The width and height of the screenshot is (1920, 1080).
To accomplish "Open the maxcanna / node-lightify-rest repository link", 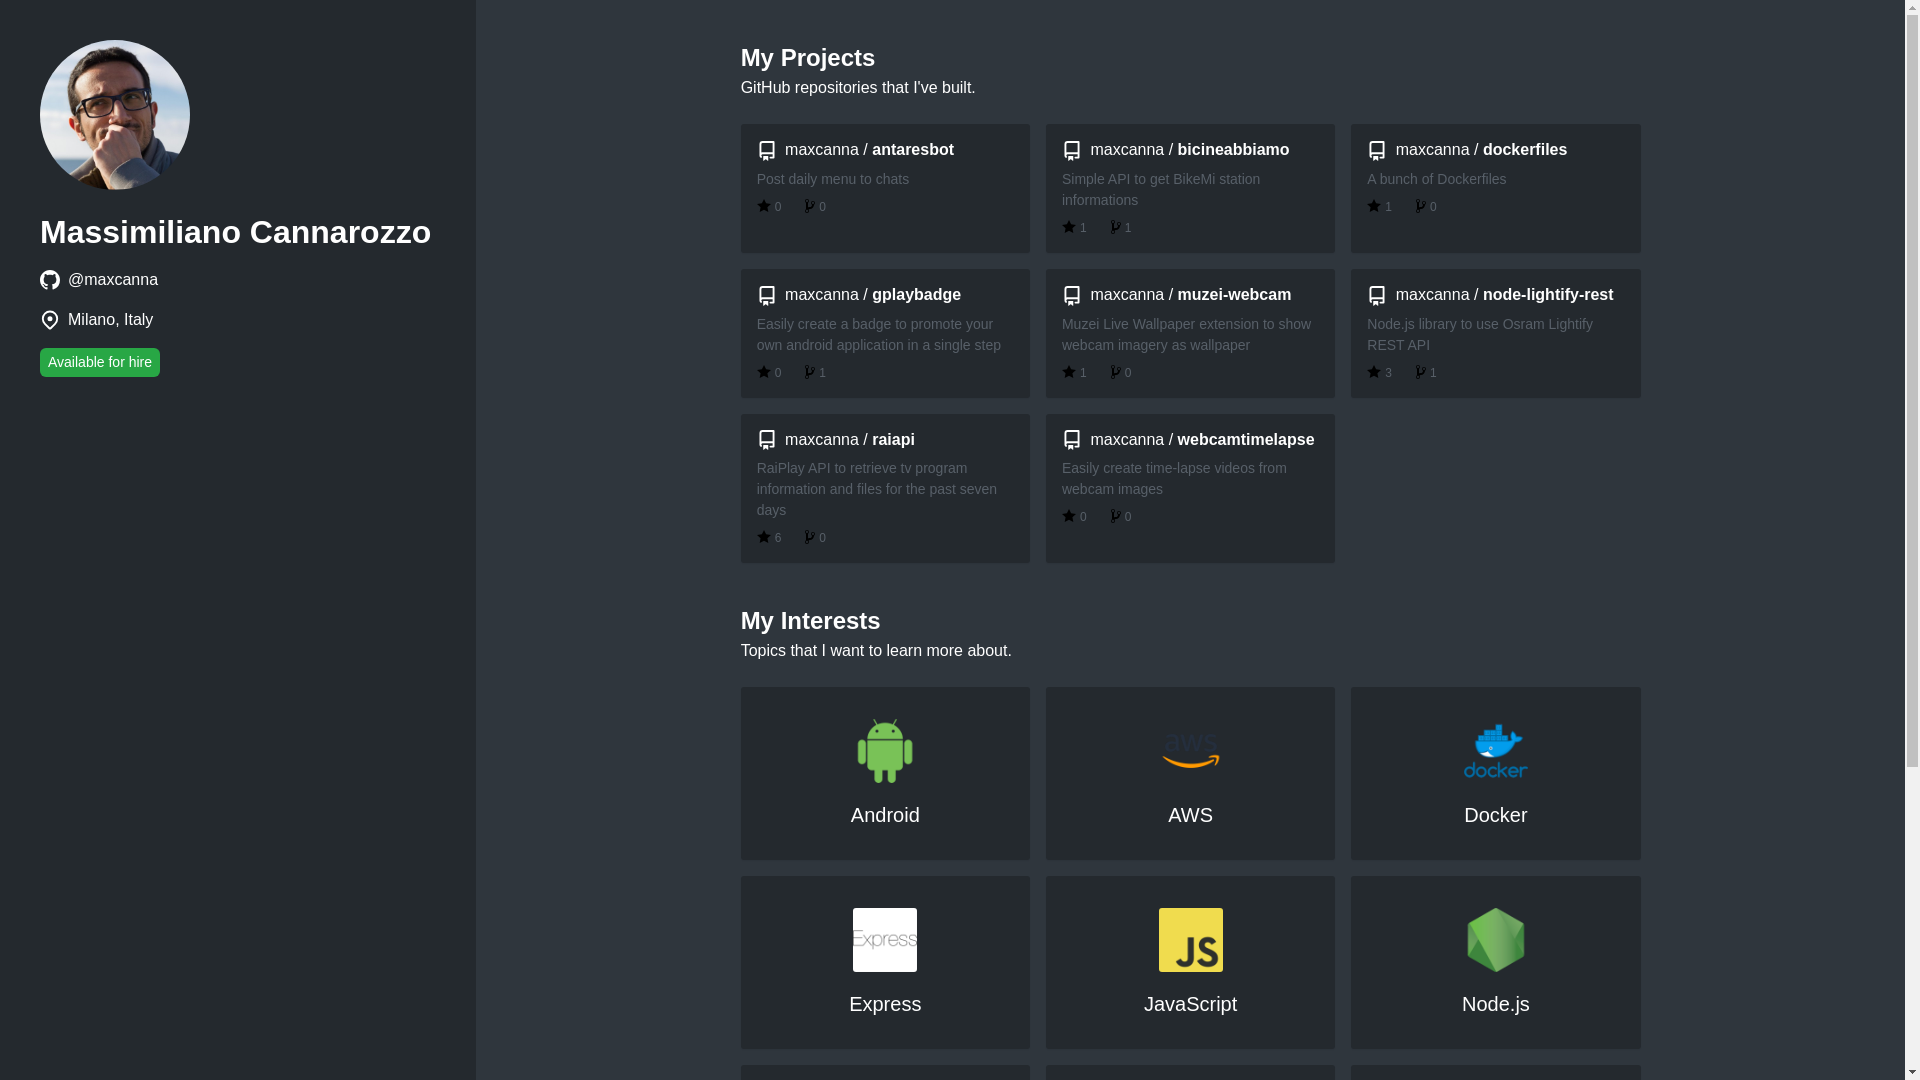I will tap(1504, 295).
